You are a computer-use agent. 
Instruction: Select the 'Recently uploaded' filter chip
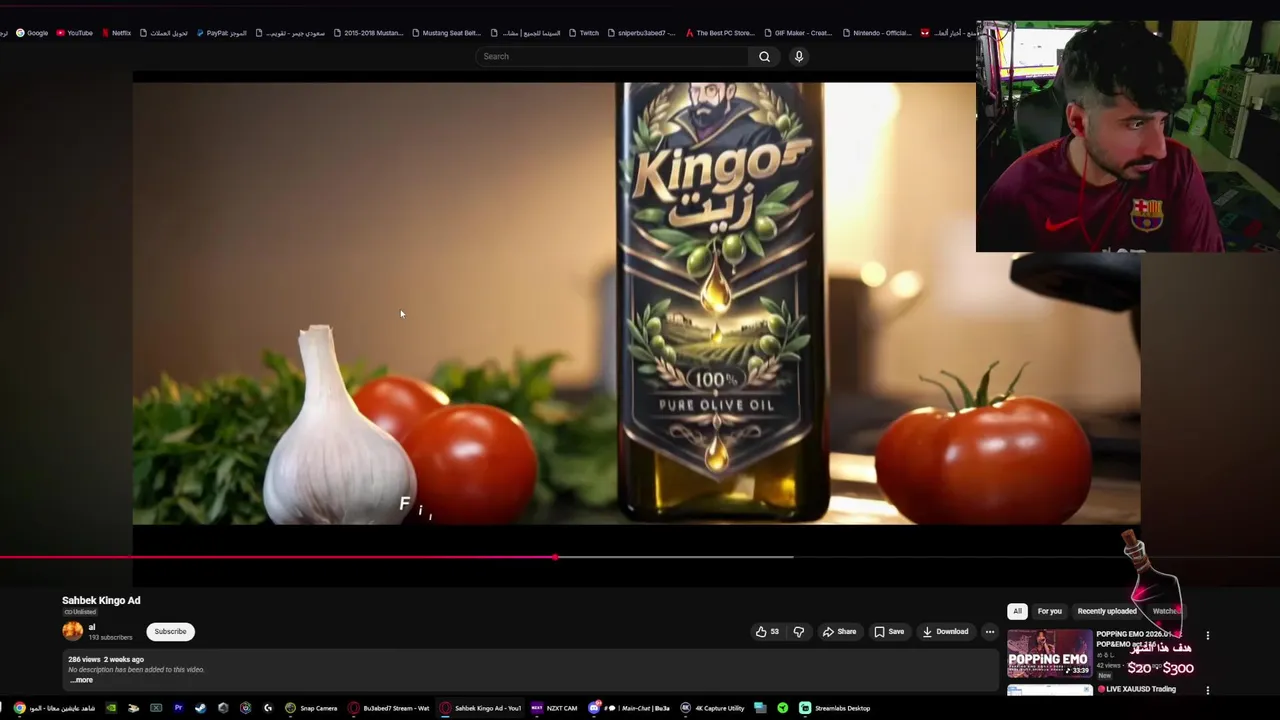pyautogui.click(x=1107, y=611)
